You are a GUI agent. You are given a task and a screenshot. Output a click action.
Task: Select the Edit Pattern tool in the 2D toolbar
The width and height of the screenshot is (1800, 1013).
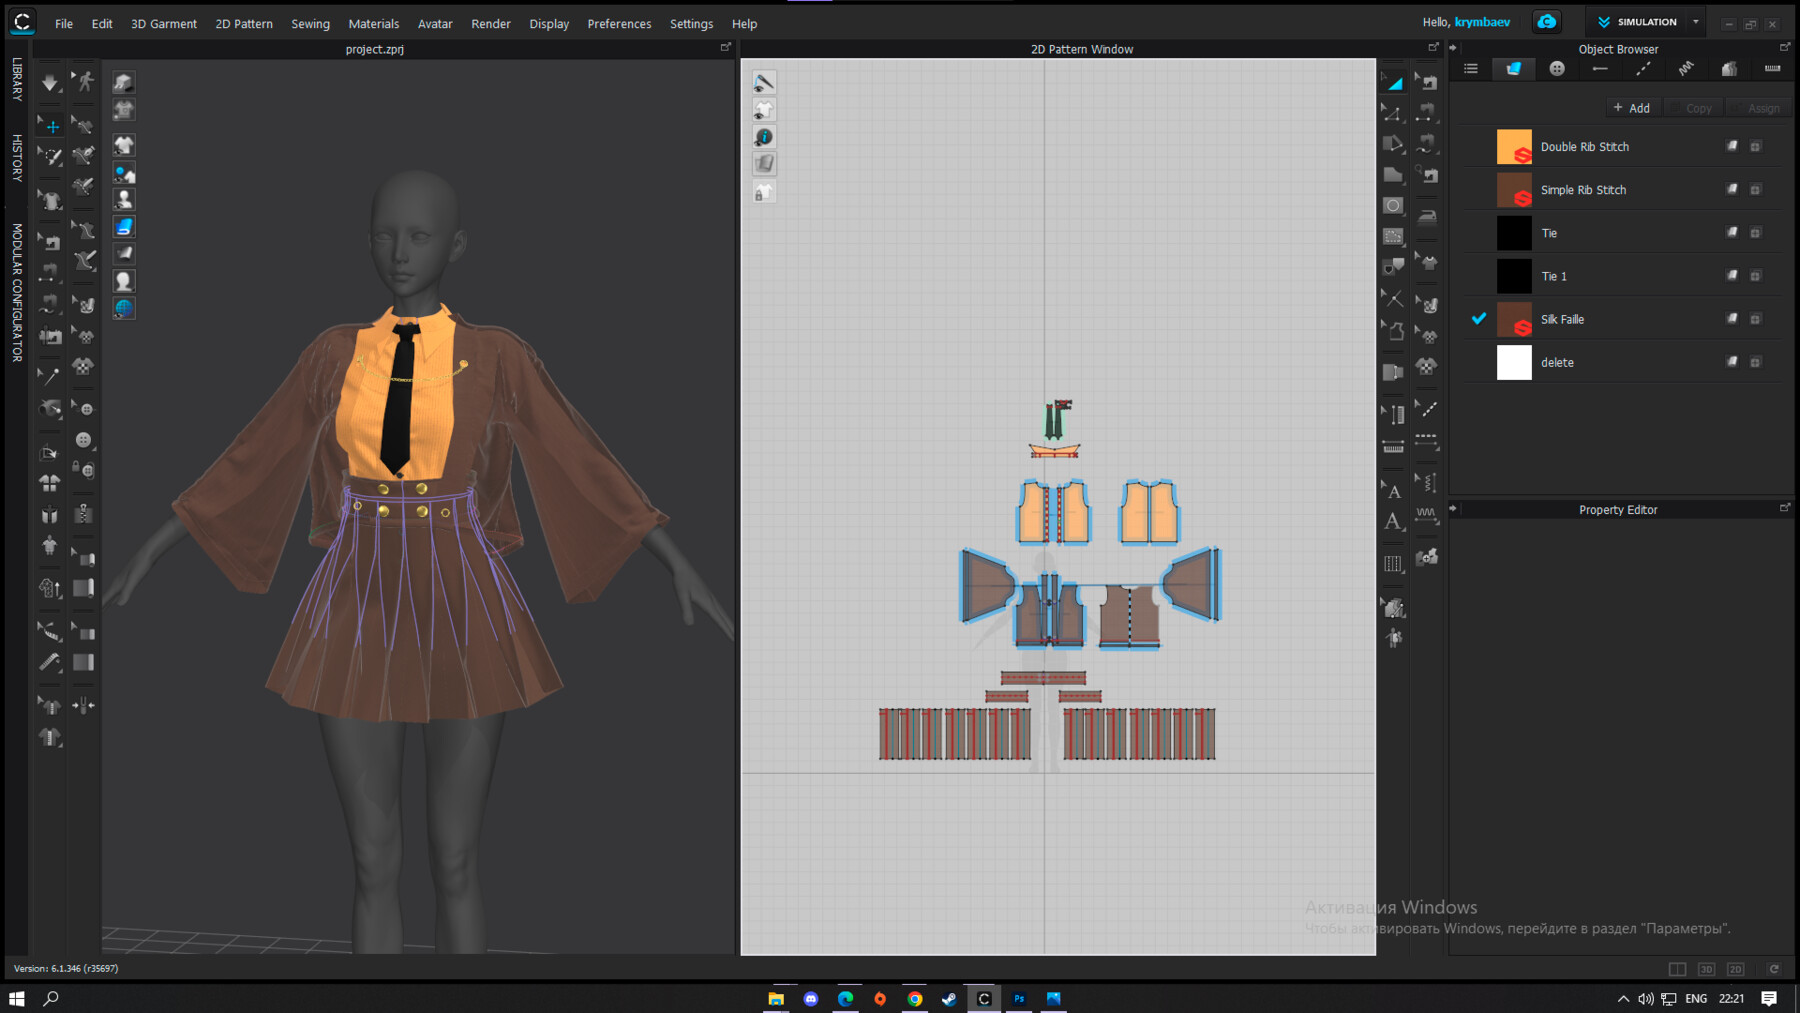tap(1393, 116)
